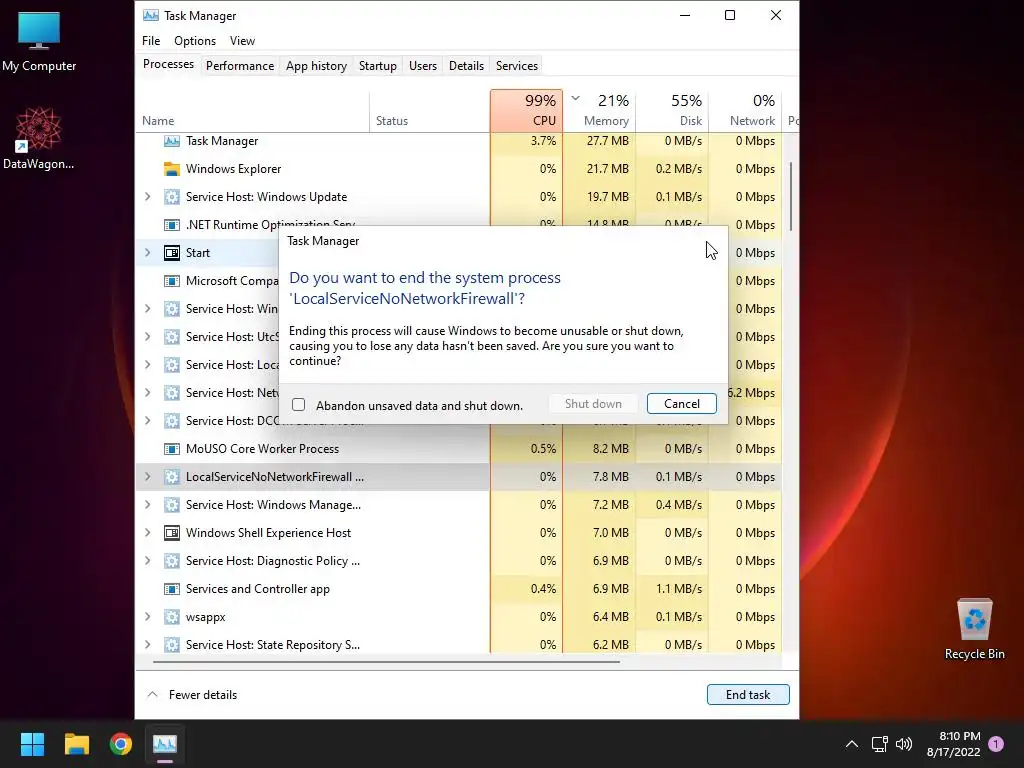The height and width of the screenshot is (768, 1024).
Task: Collapse view with Fewer details
Action: [193, 694]
